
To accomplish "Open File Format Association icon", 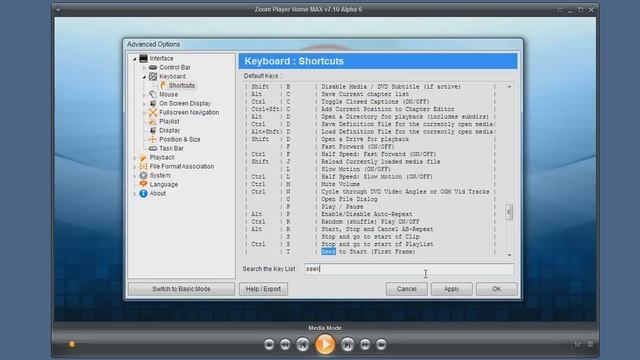I will pos(143,166).
